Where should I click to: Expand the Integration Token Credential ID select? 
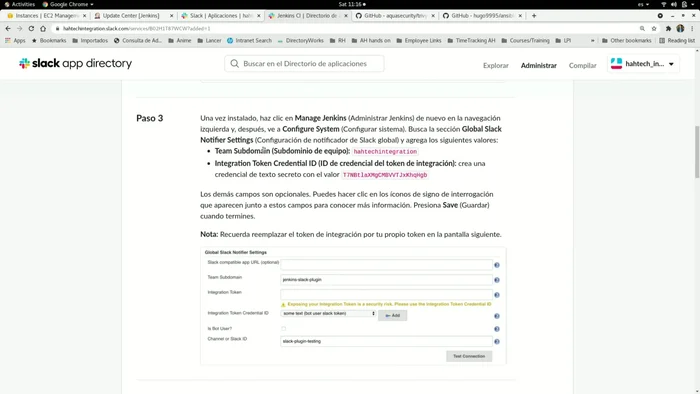329,314
